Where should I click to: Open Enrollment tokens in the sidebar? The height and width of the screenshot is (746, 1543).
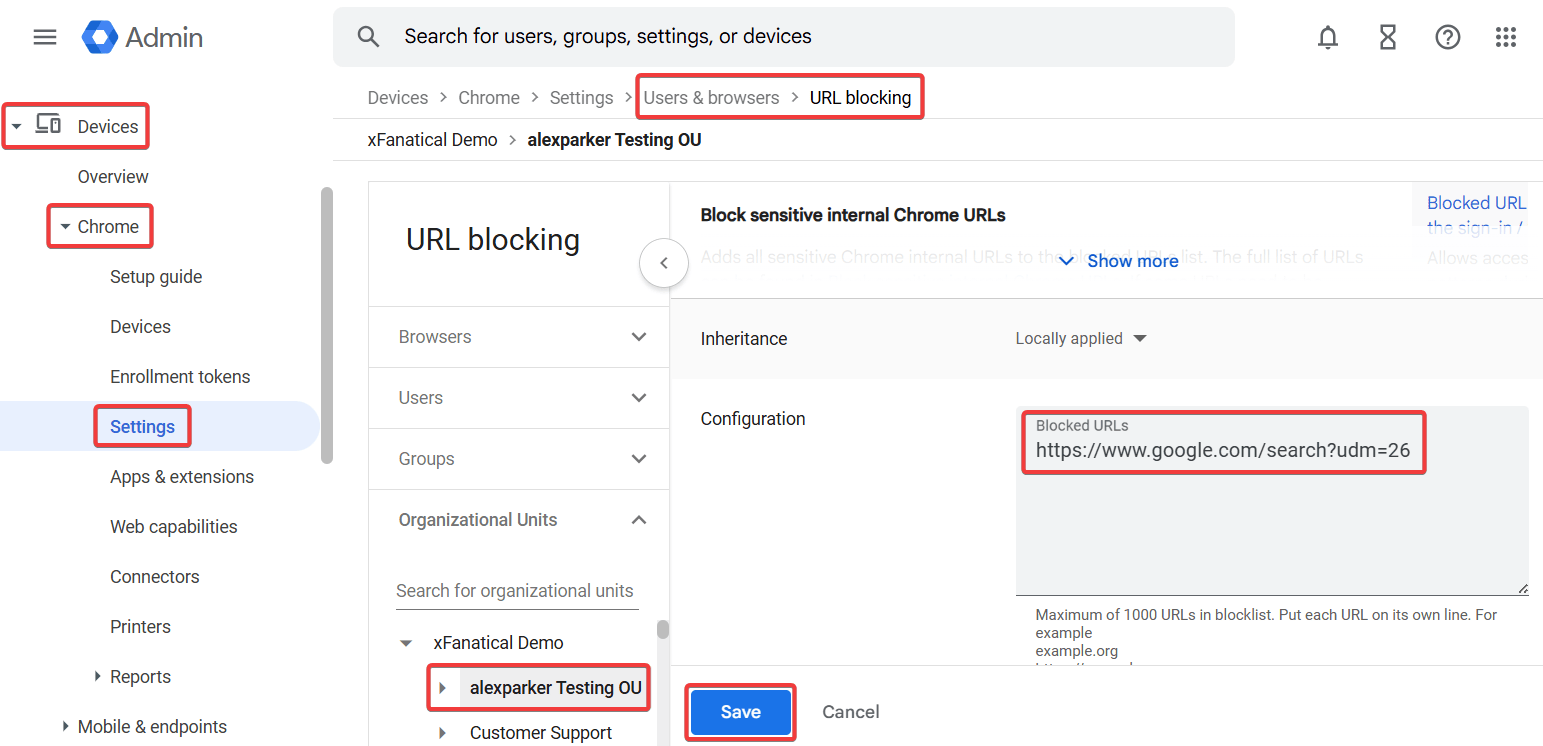(x=180, y=377)
